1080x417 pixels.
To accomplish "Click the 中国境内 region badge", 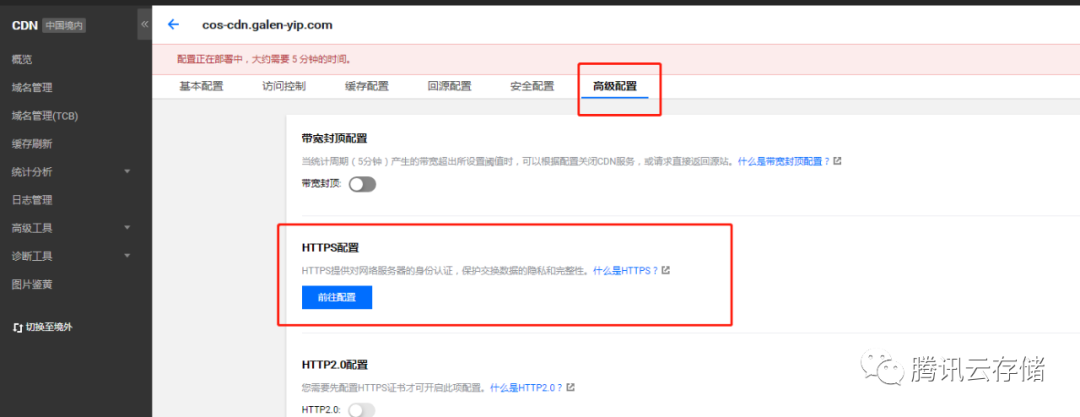I will point(65,26).
